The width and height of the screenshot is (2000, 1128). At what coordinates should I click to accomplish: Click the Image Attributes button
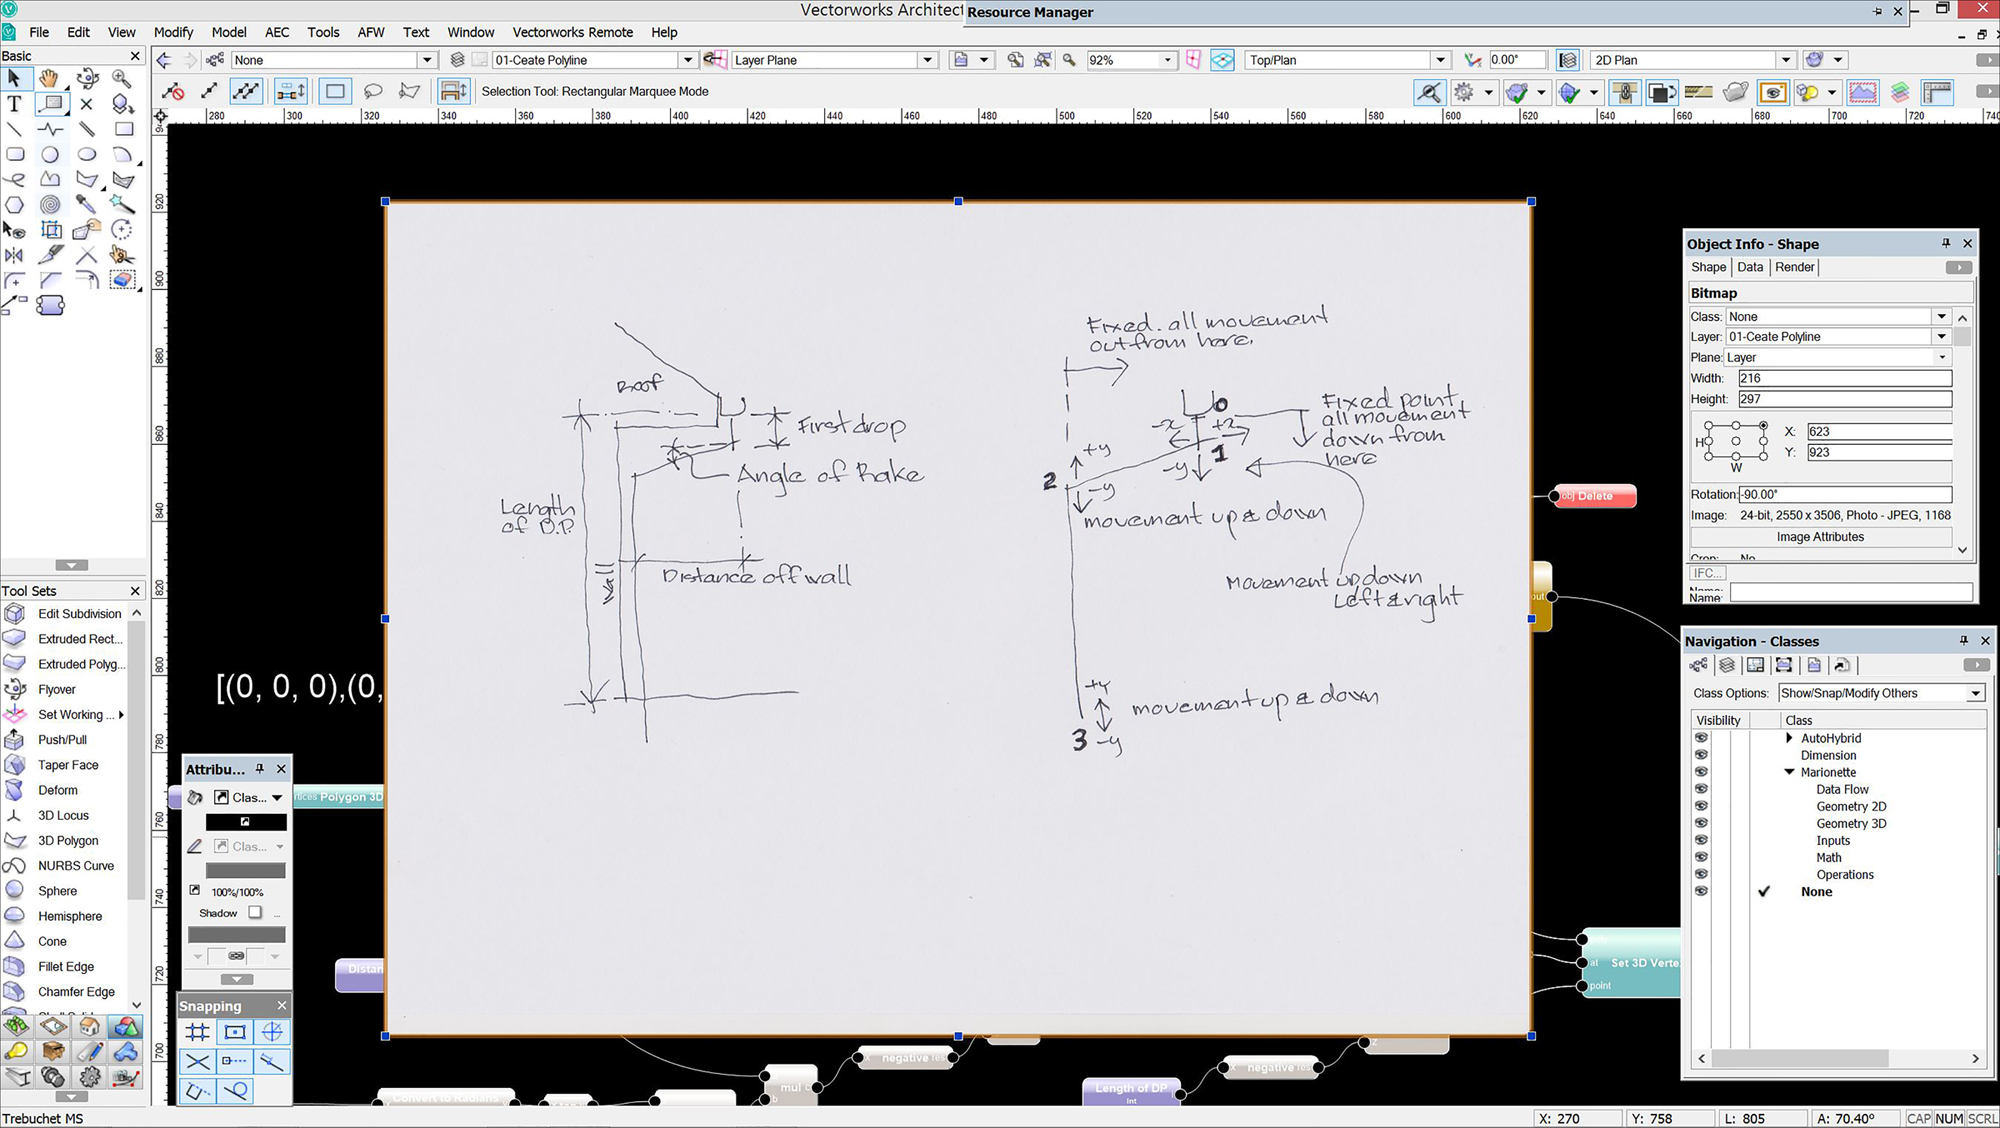click(1820, 537)
